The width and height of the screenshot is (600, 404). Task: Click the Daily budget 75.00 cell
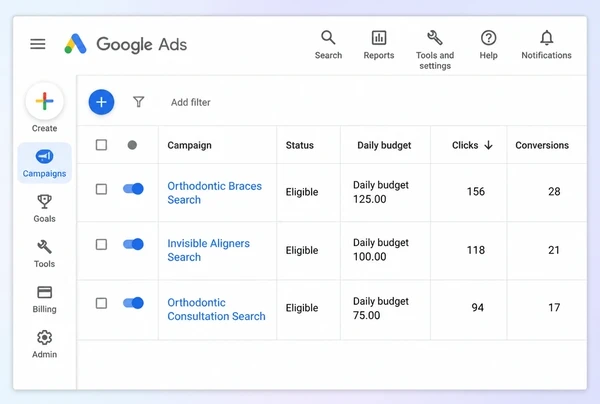(x=381, y=308)
